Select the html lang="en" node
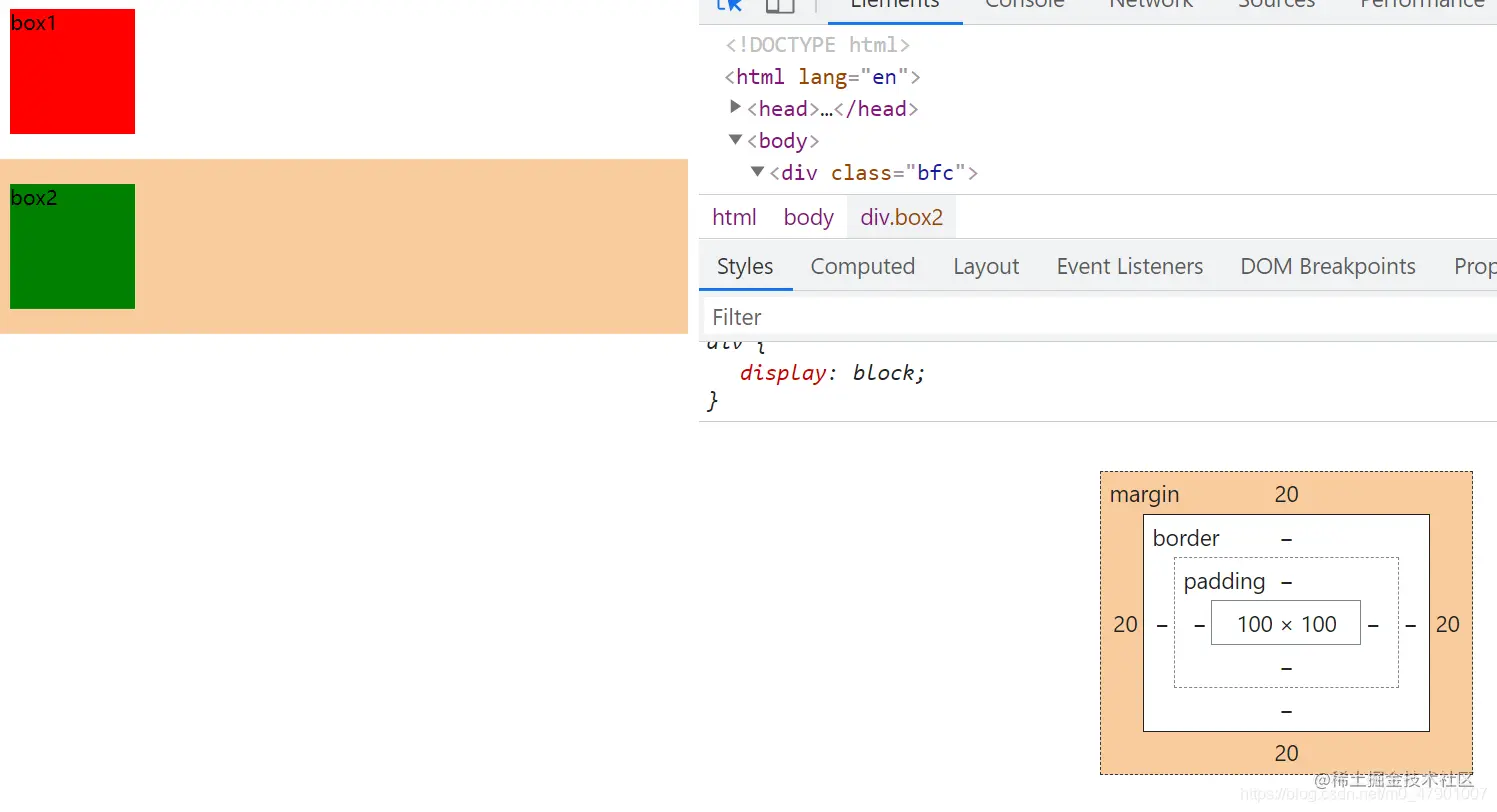 coord(822,77)
